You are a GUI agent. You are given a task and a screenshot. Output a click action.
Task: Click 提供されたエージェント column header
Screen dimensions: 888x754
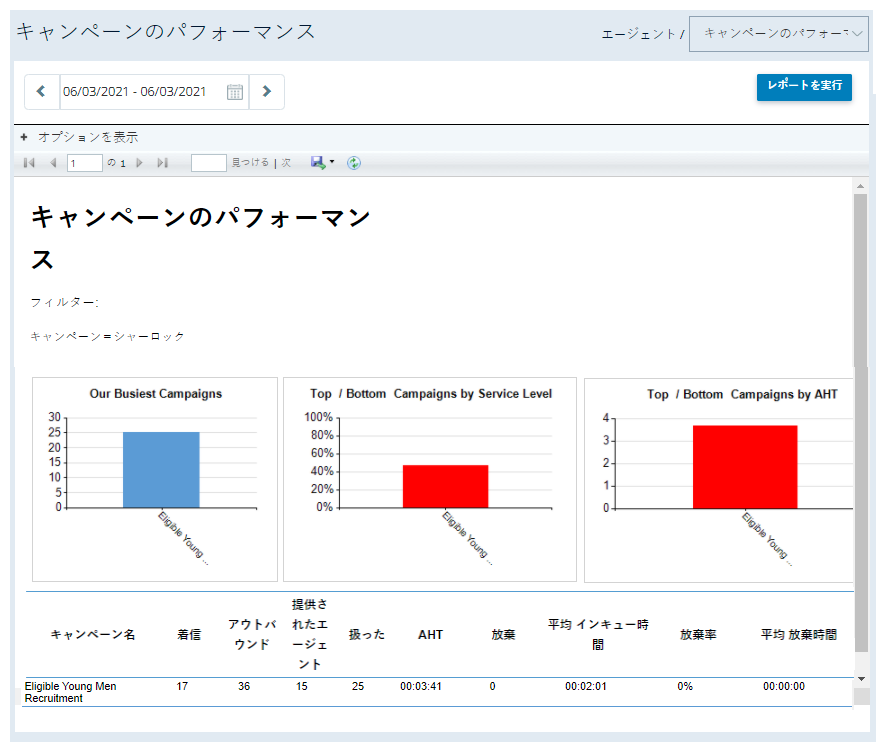pos(310,634)
